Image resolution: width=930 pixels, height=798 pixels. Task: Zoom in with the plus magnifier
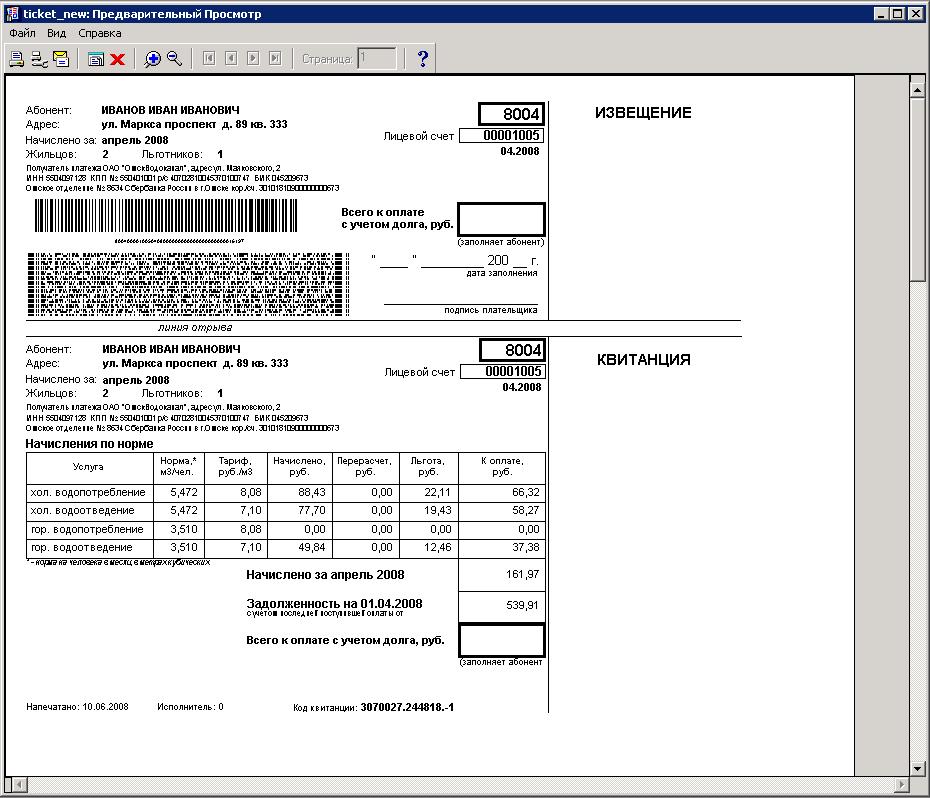point(153,59)
